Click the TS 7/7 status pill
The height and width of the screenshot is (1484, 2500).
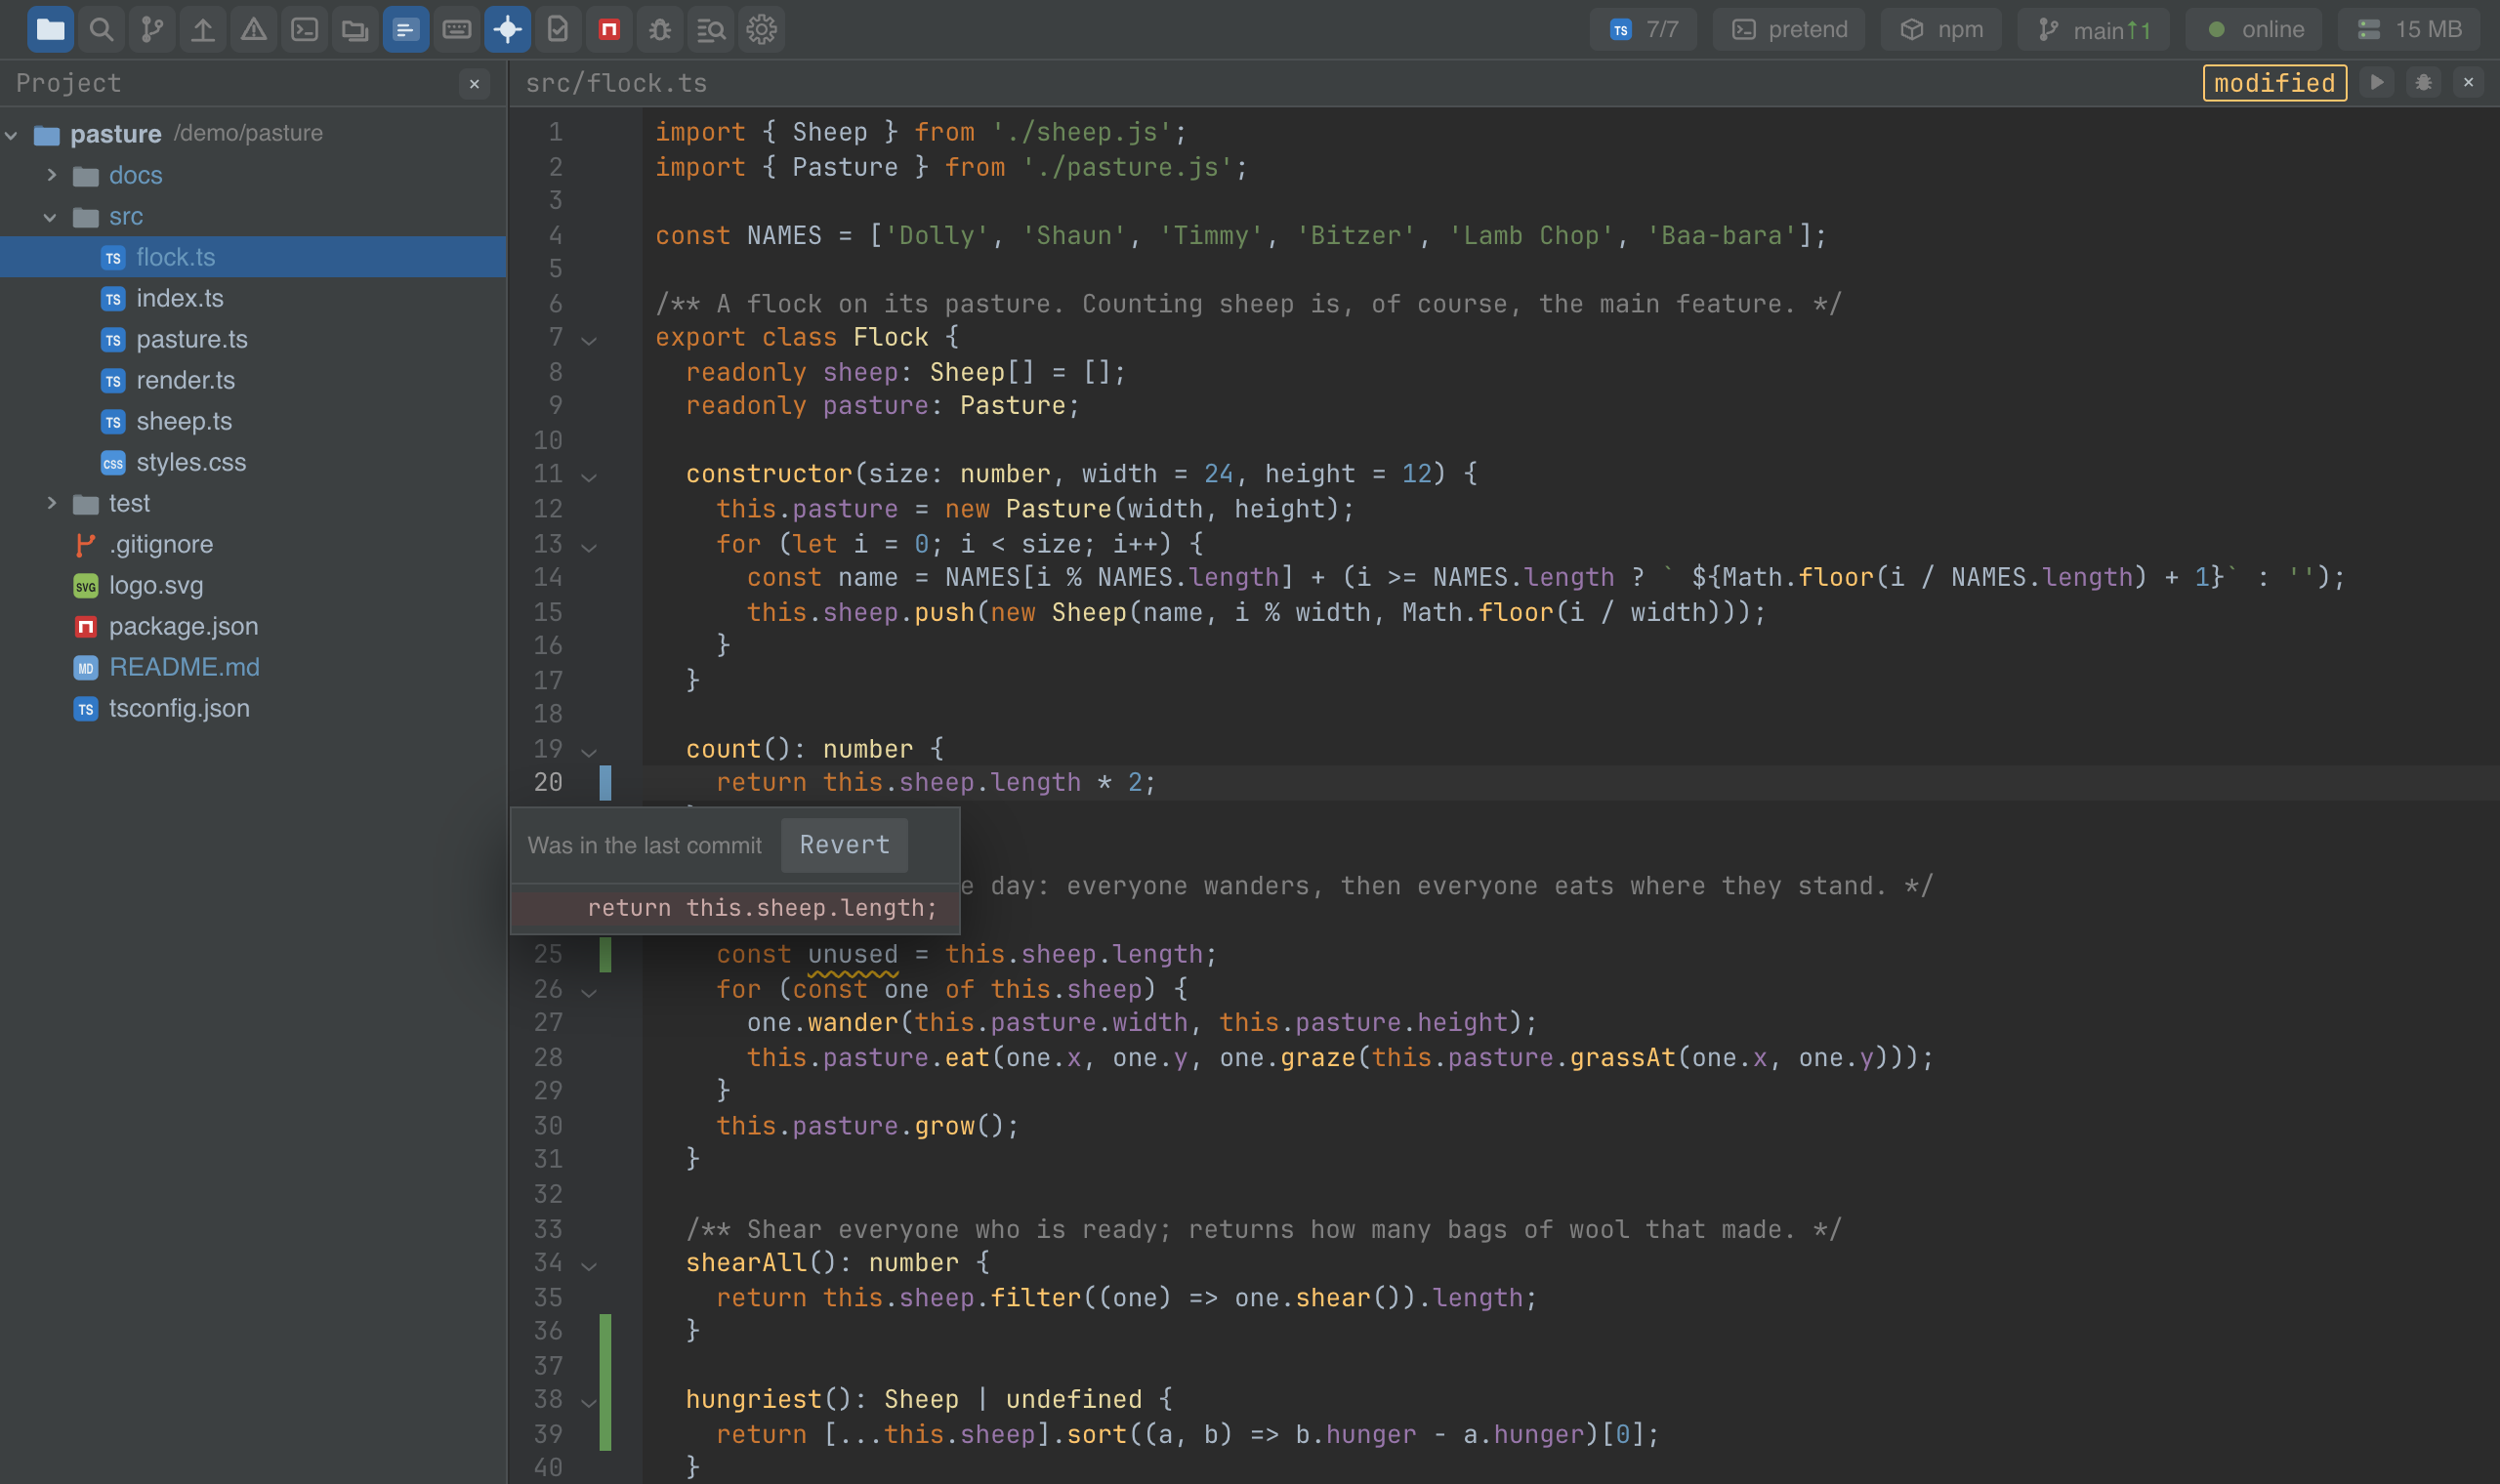[x=1644, y=29]
